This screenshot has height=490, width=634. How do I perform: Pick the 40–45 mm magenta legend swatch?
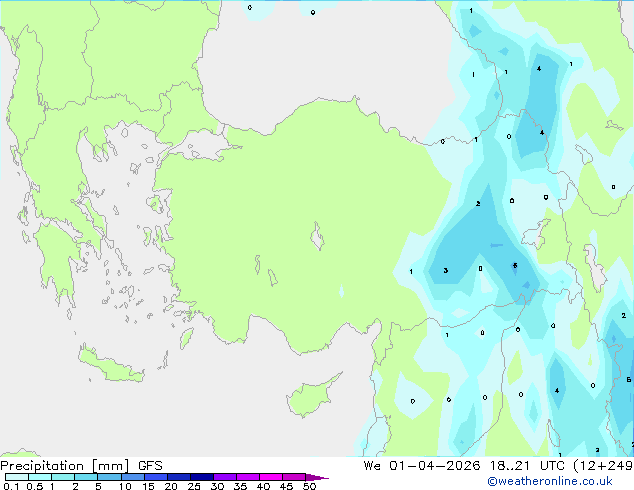coord(271,477)
